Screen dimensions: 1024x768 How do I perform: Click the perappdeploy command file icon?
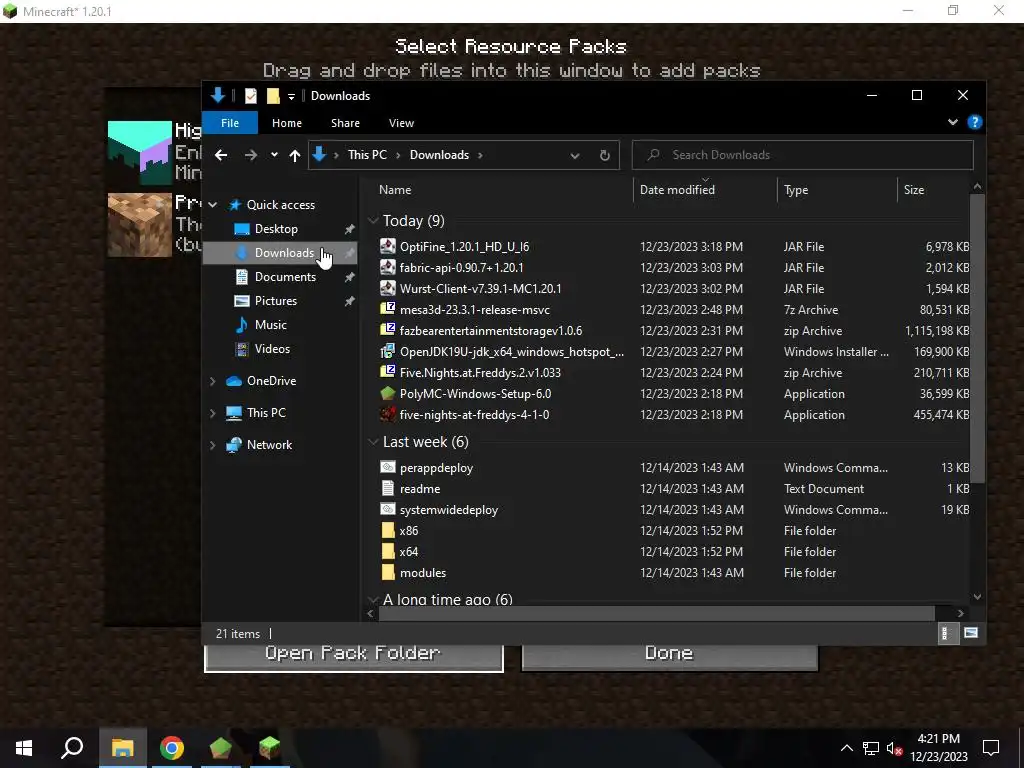pos(388,468)
